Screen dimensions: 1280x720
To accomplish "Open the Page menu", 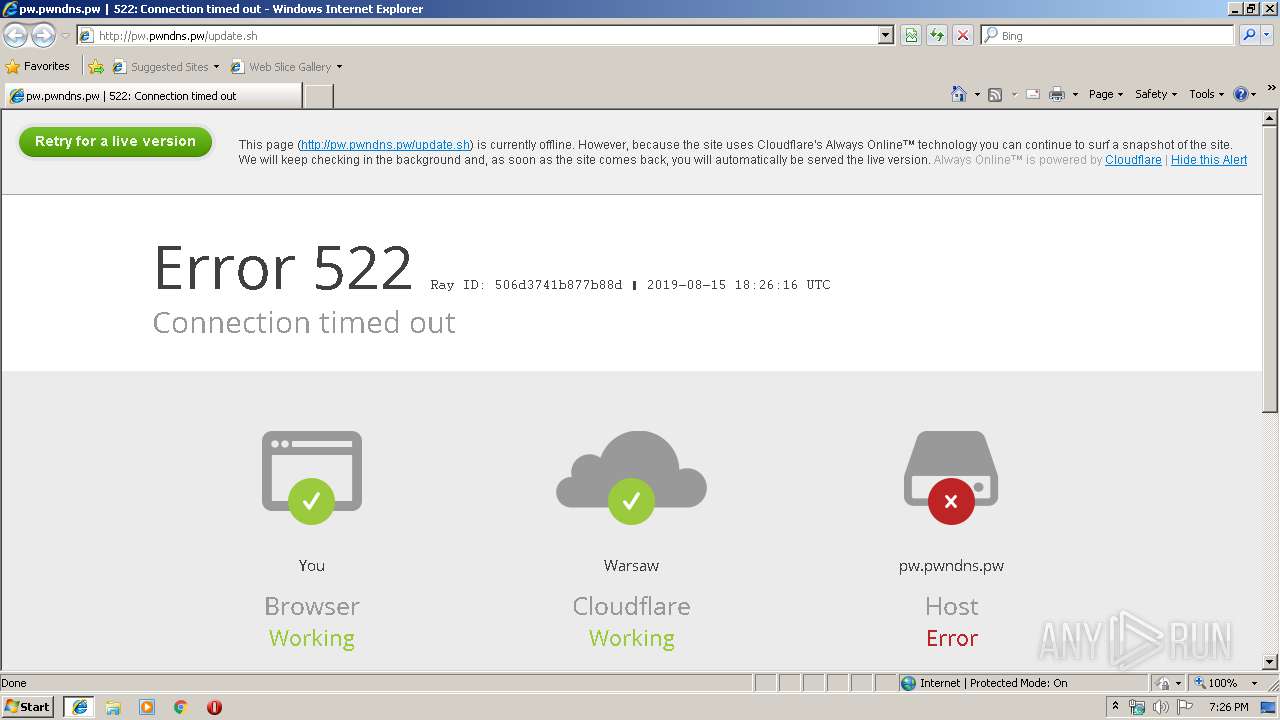I will tap(1106, 94).
